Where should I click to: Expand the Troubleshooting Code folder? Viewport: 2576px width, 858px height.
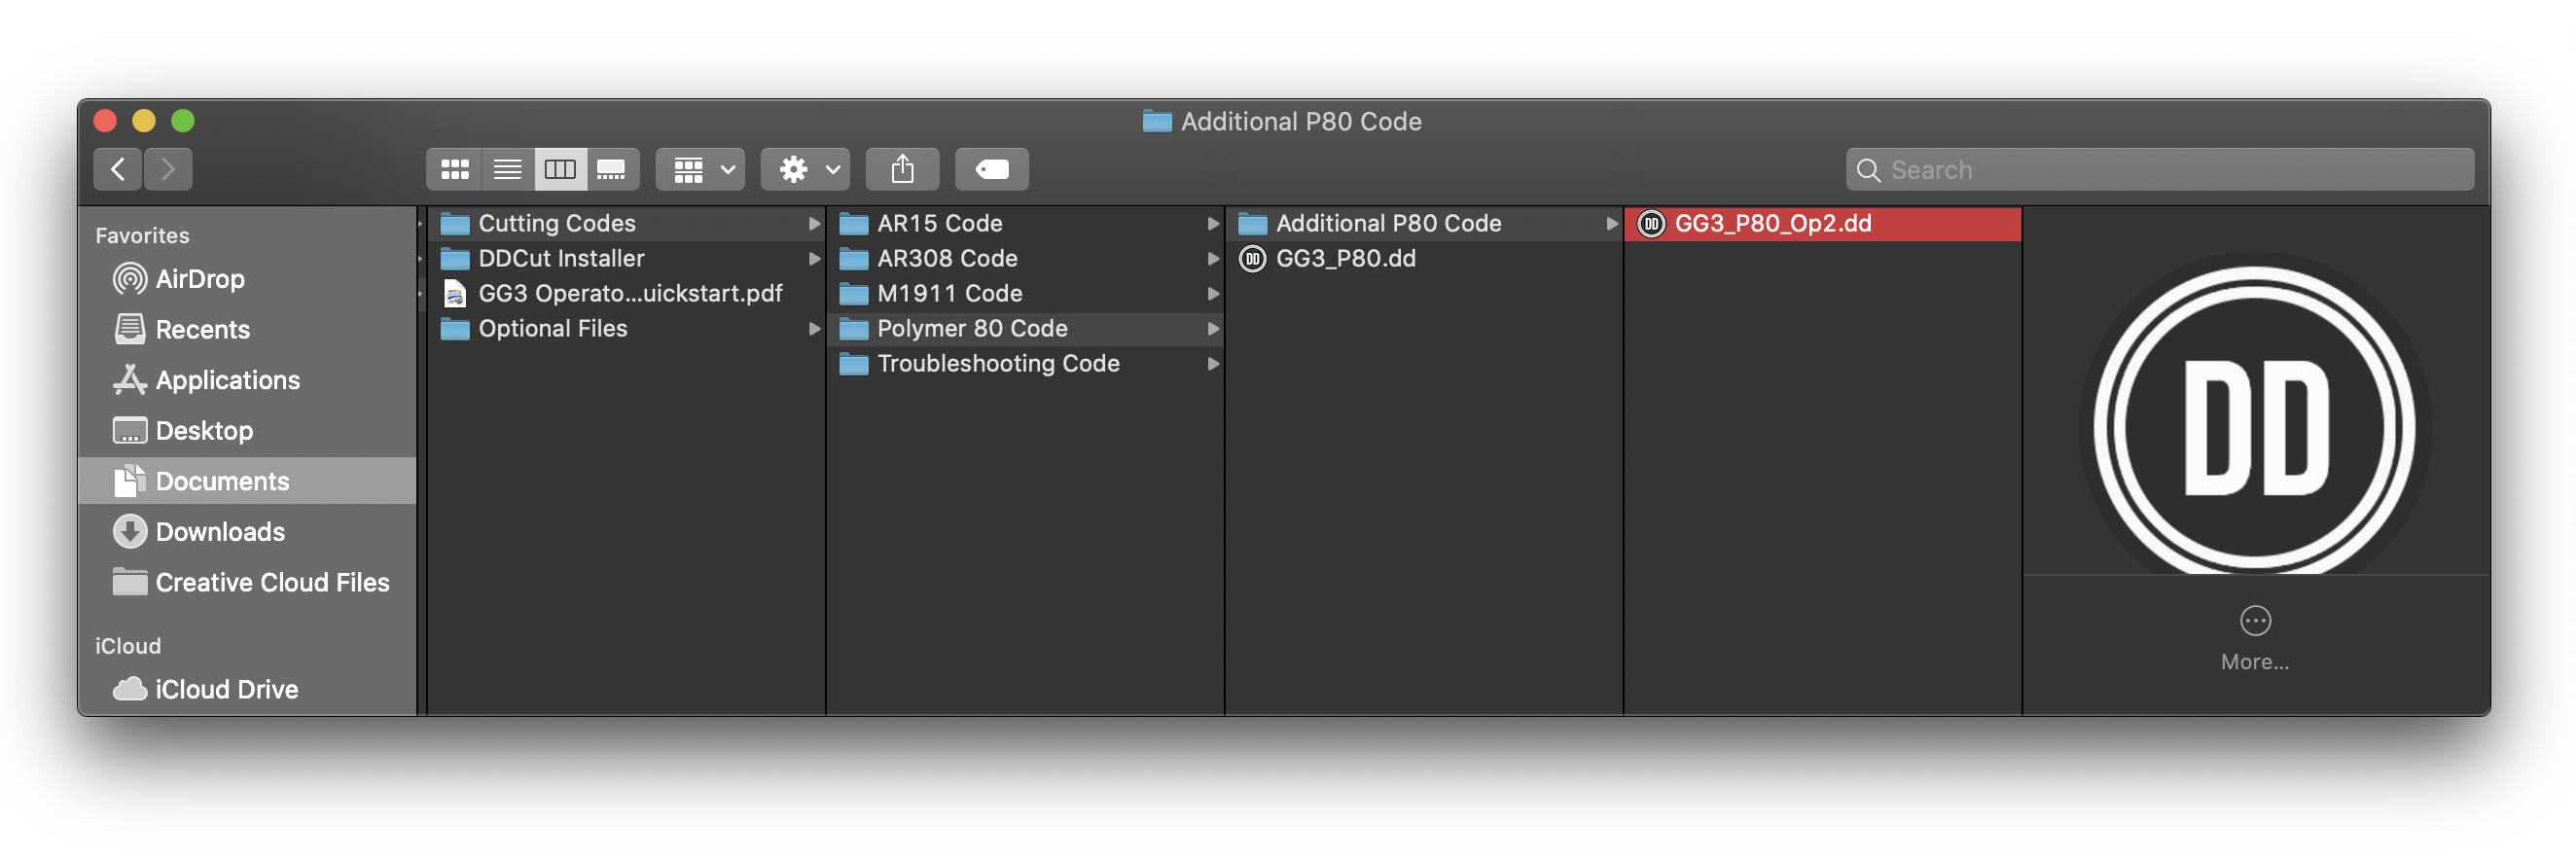coord(997,364)
